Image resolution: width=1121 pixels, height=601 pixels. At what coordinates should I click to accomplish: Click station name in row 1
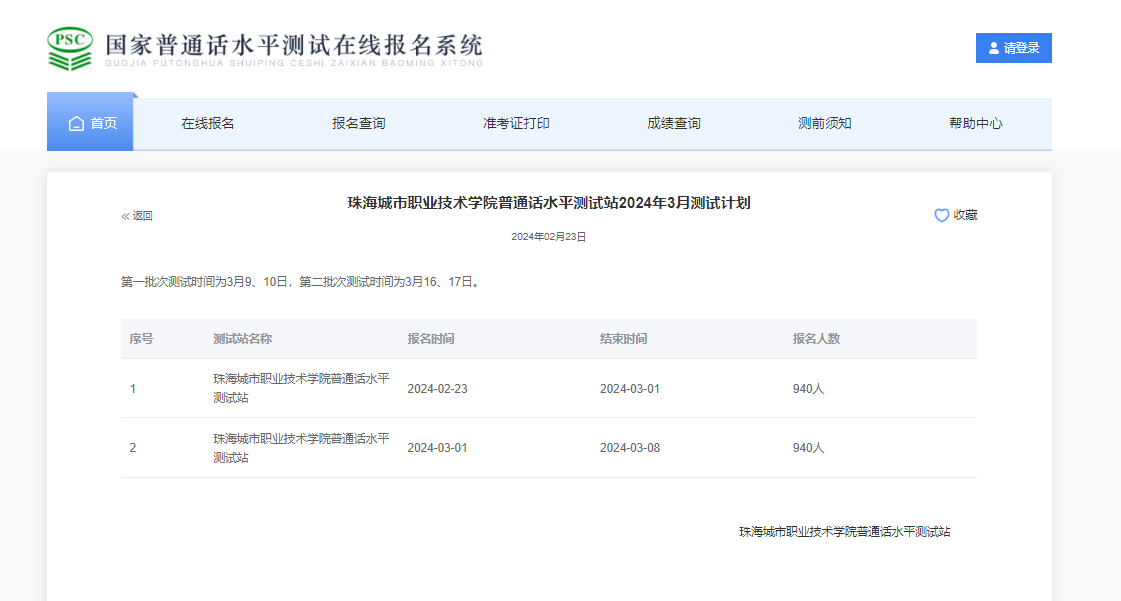(301, 388)
